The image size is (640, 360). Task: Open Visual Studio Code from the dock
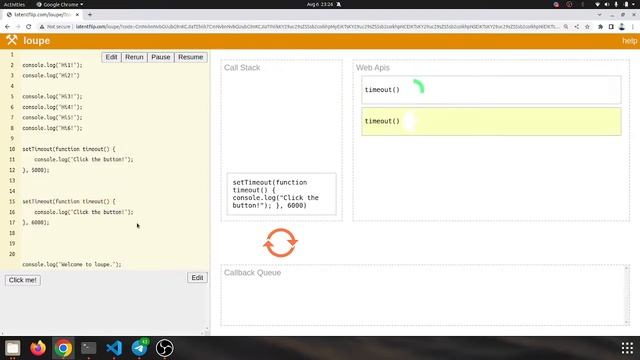[114, 348]
